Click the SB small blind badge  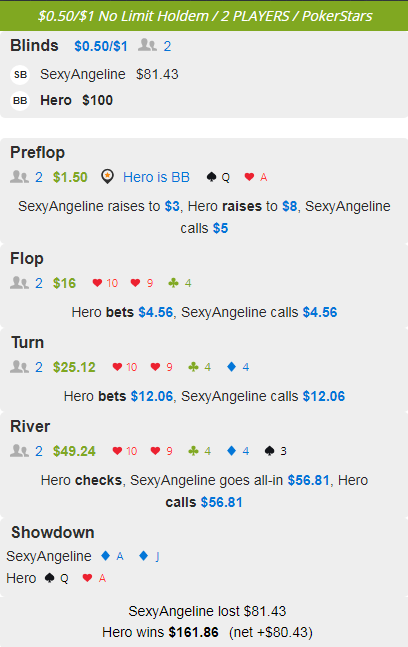(x=20, y=75)
